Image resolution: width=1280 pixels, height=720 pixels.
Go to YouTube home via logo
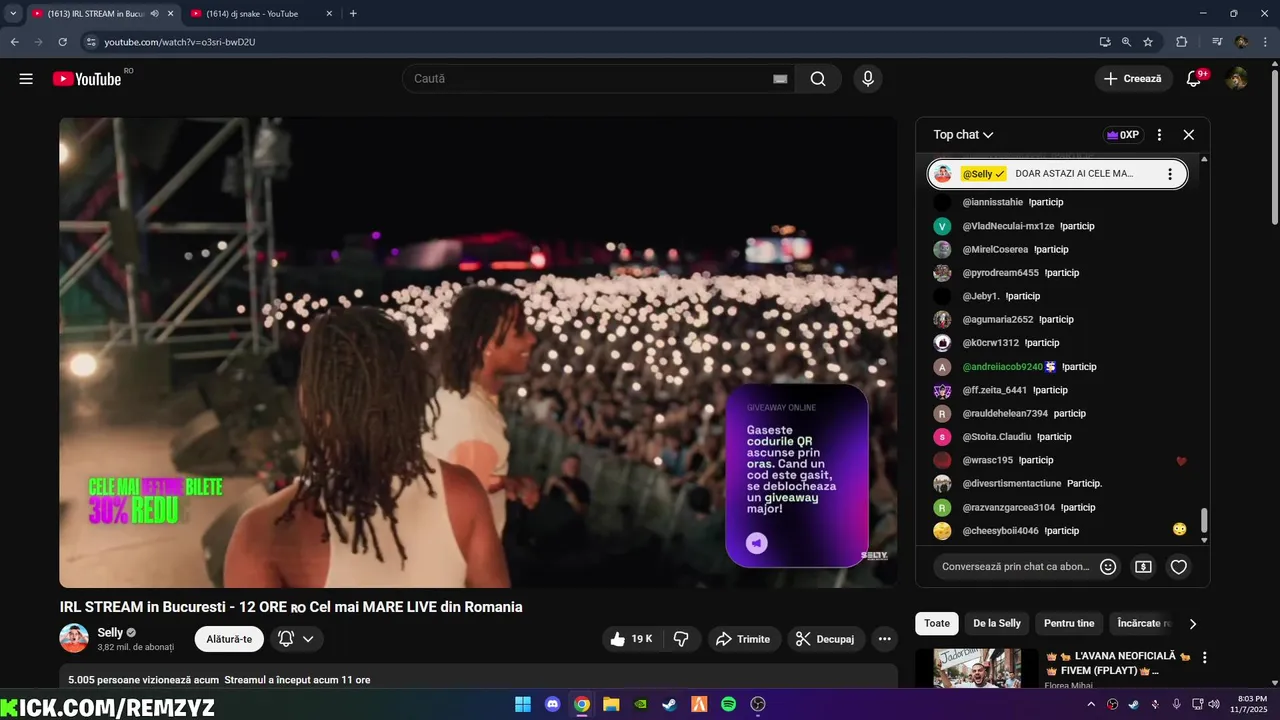87,79
